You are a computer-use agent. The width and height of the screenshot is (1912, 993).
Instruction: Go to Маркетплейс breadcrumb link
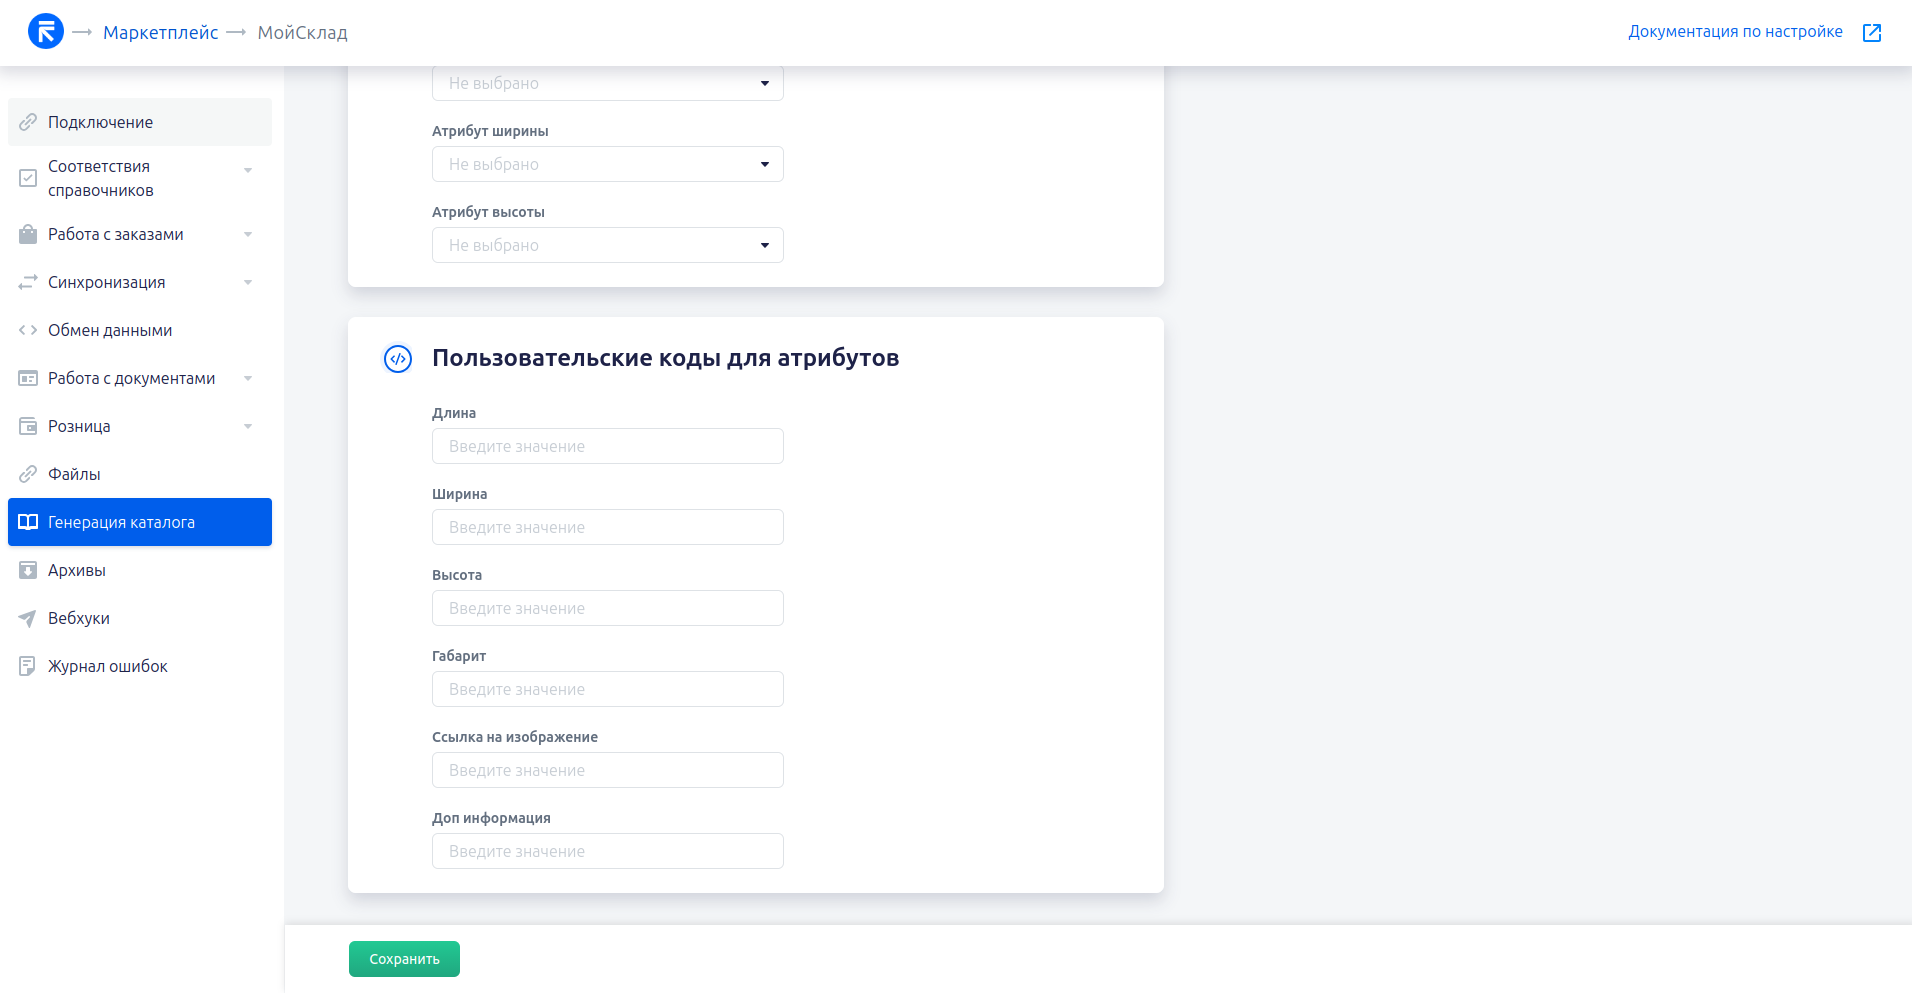pos(160,33)
